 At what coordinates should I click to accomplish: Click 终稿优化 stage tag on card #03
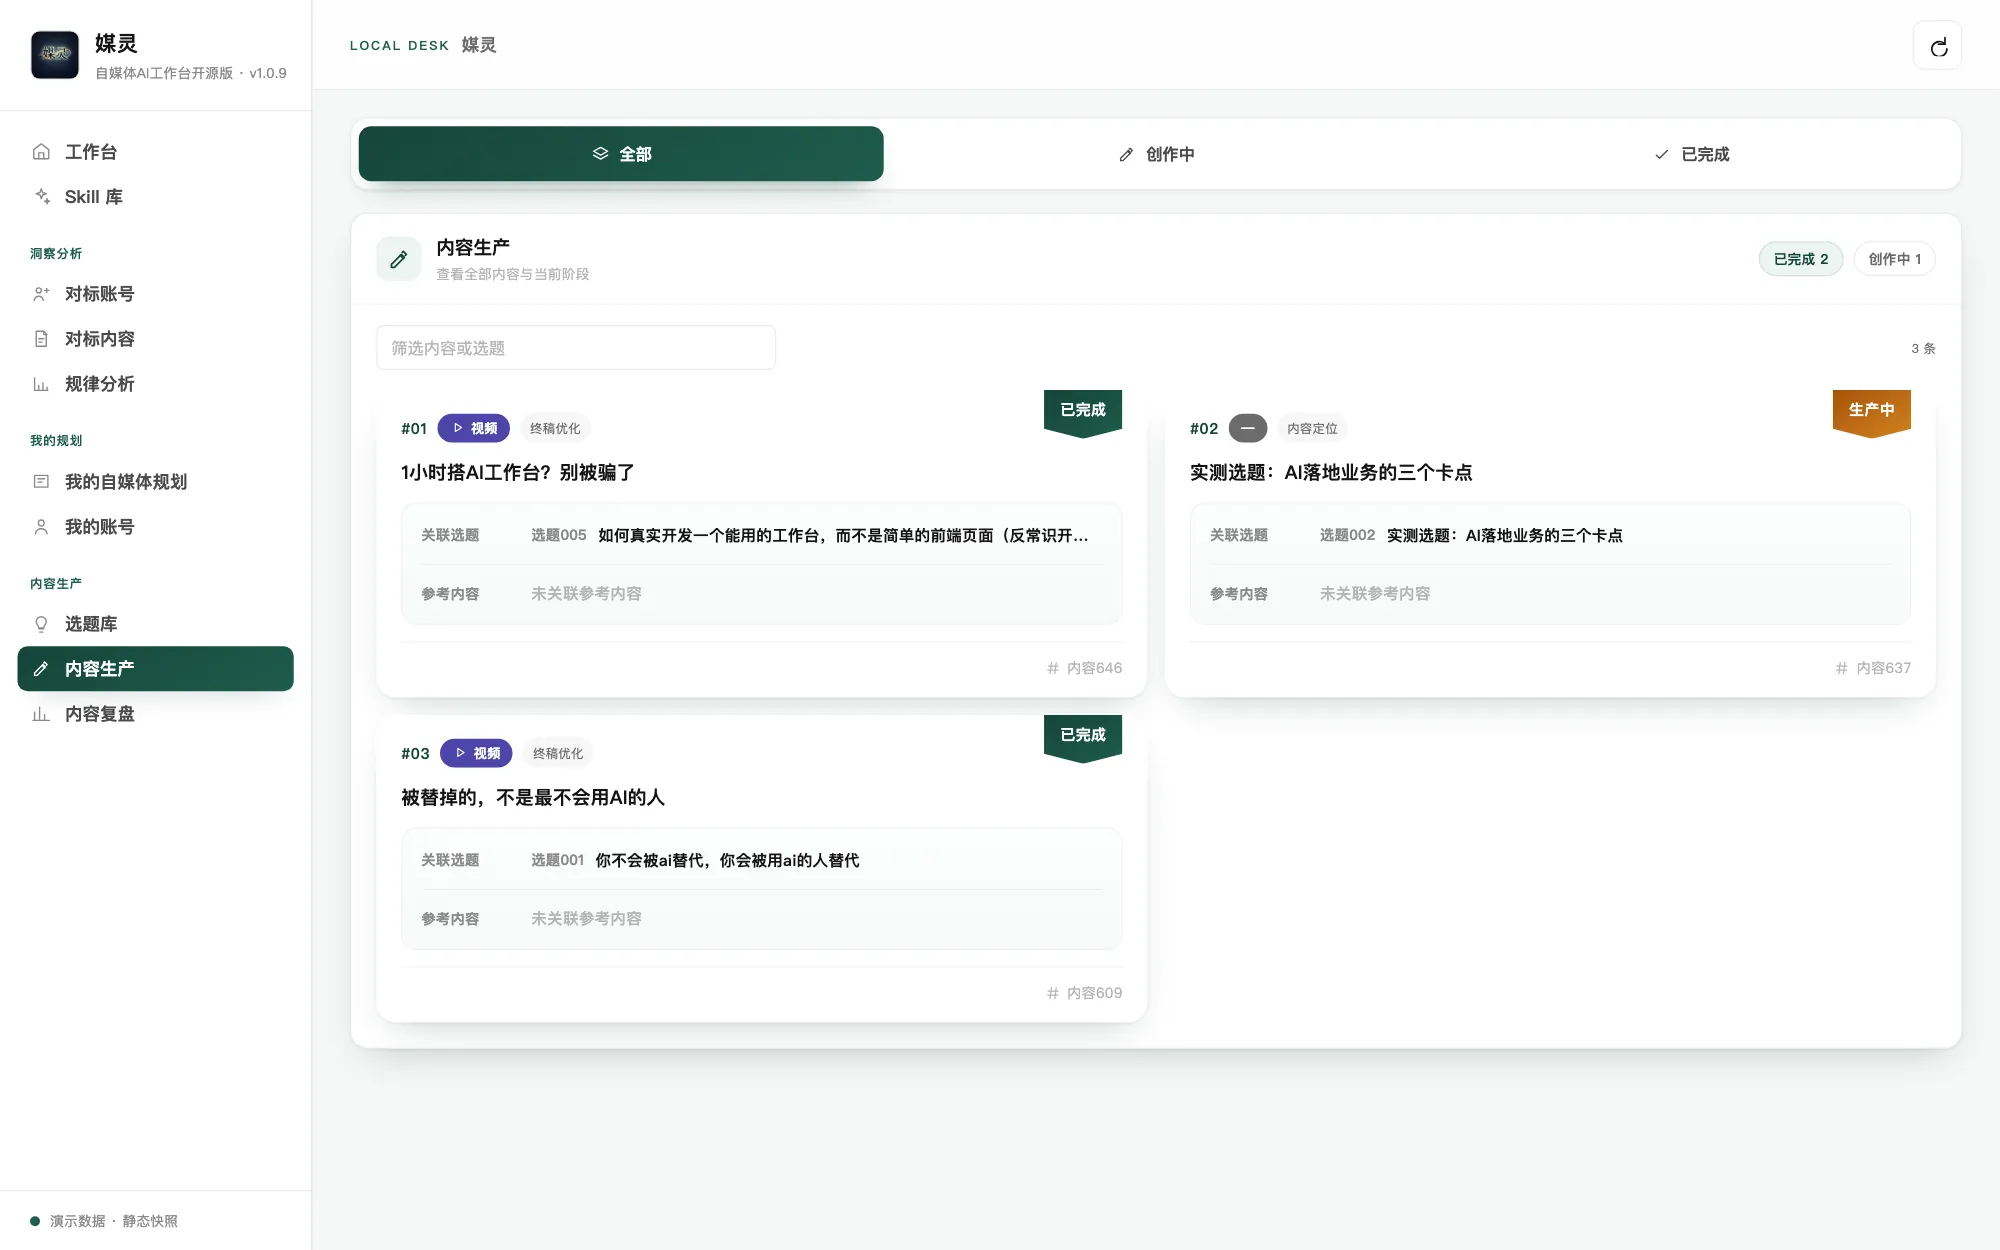tap(558, 753)
